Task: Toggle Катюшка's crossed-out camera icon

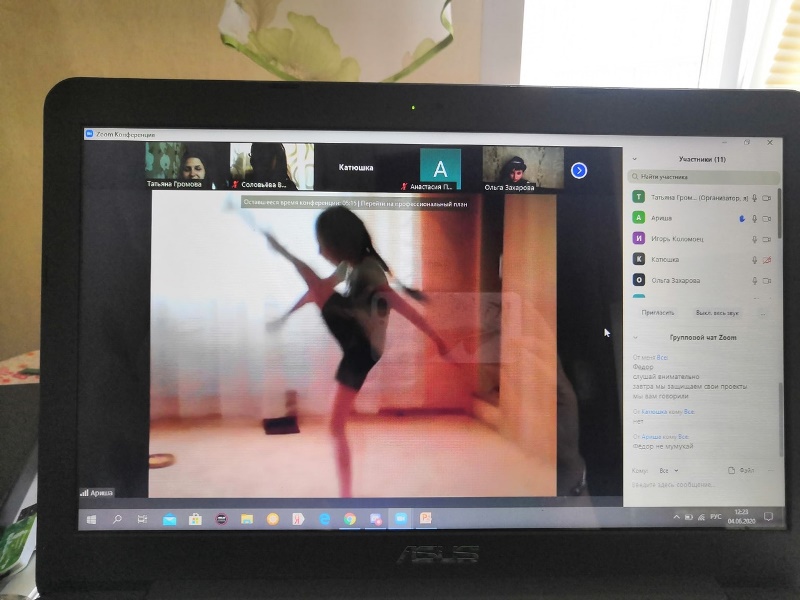Action: [x=767, y=259]
